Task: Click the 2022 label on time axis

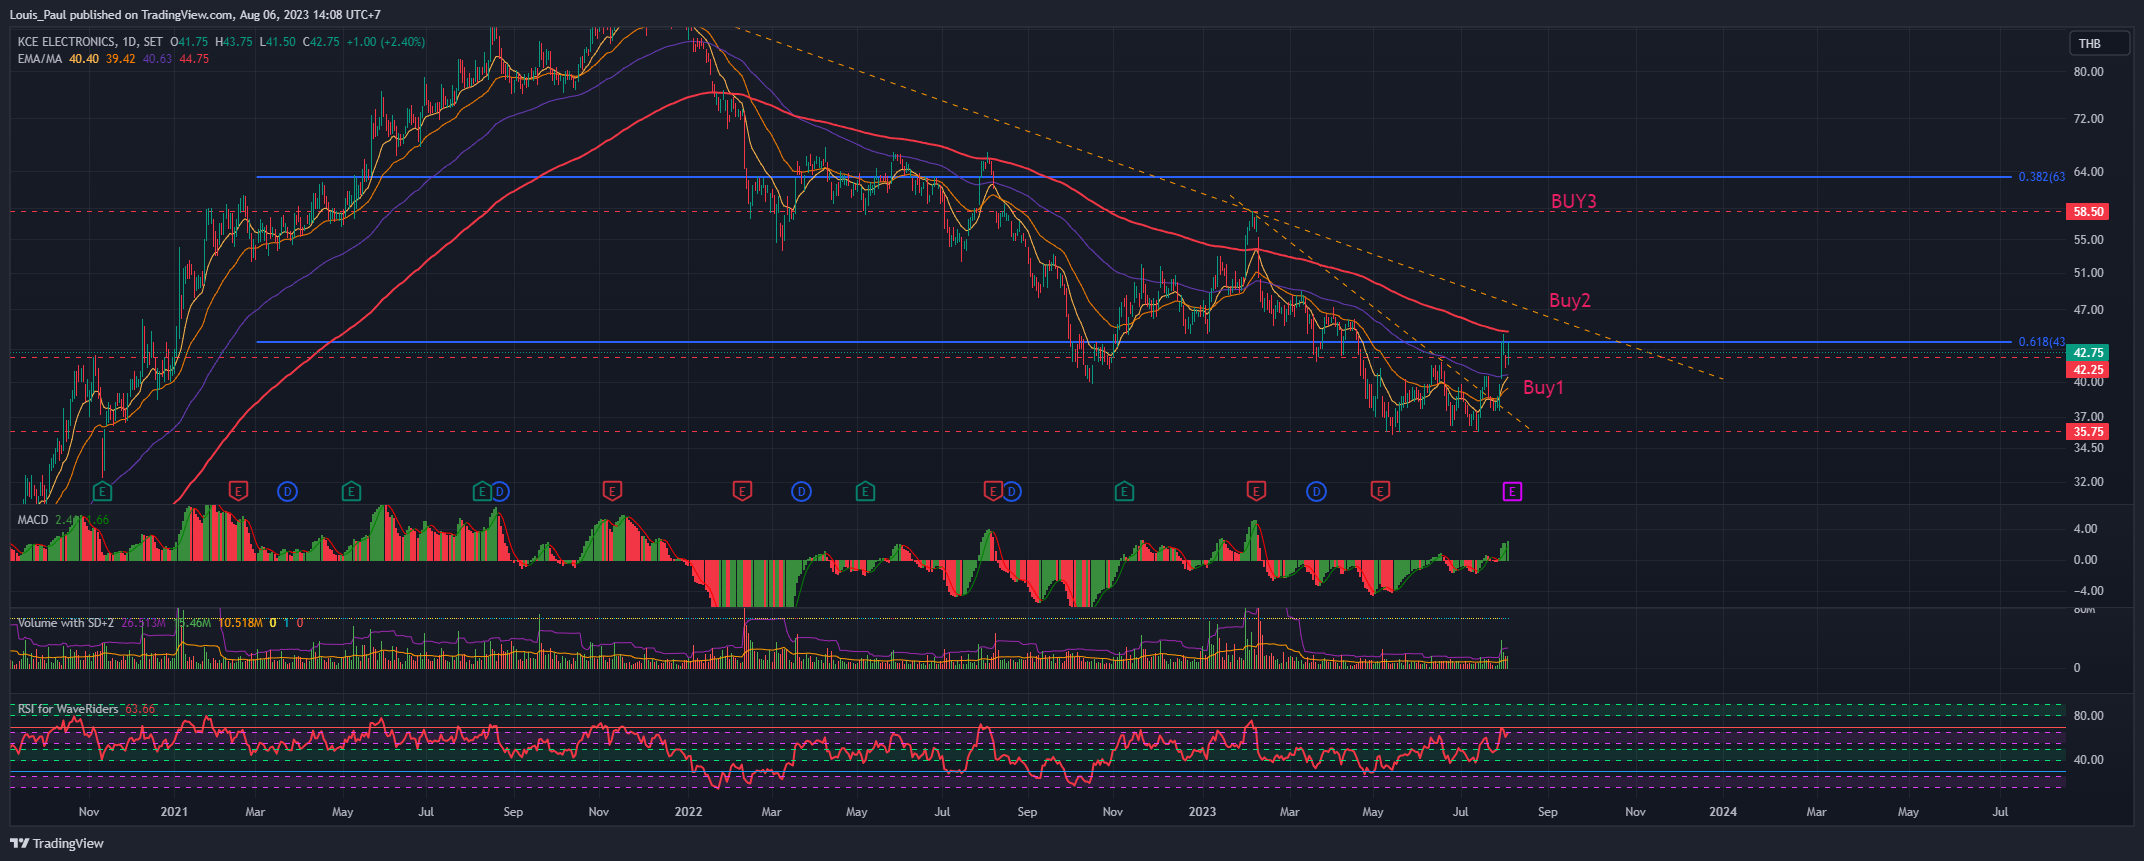Action: pyautogui.click(x=689, y=812)
